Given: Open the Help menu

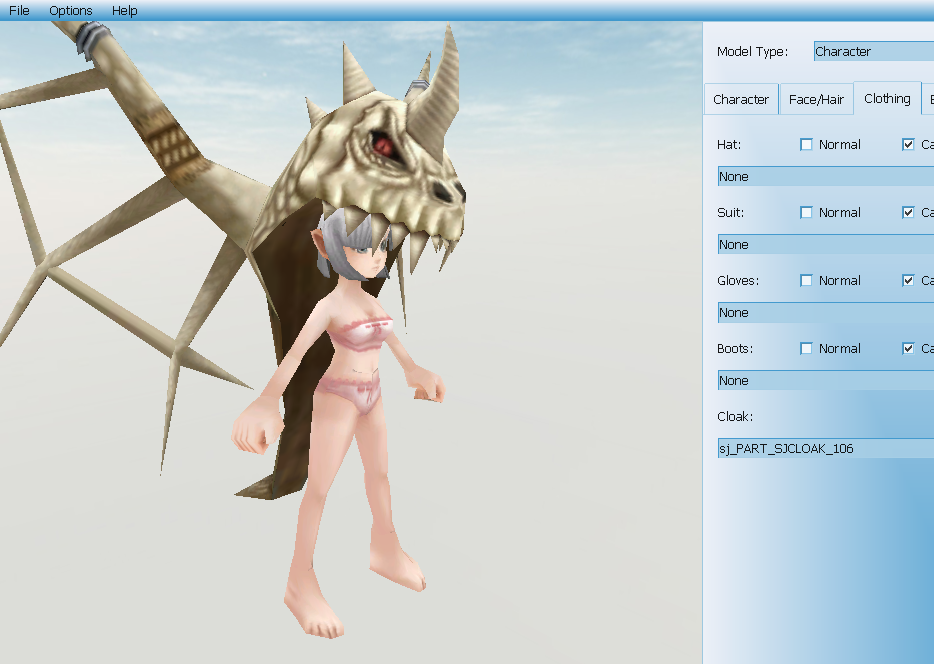Looking at the screenshot, I should (125, 11).
